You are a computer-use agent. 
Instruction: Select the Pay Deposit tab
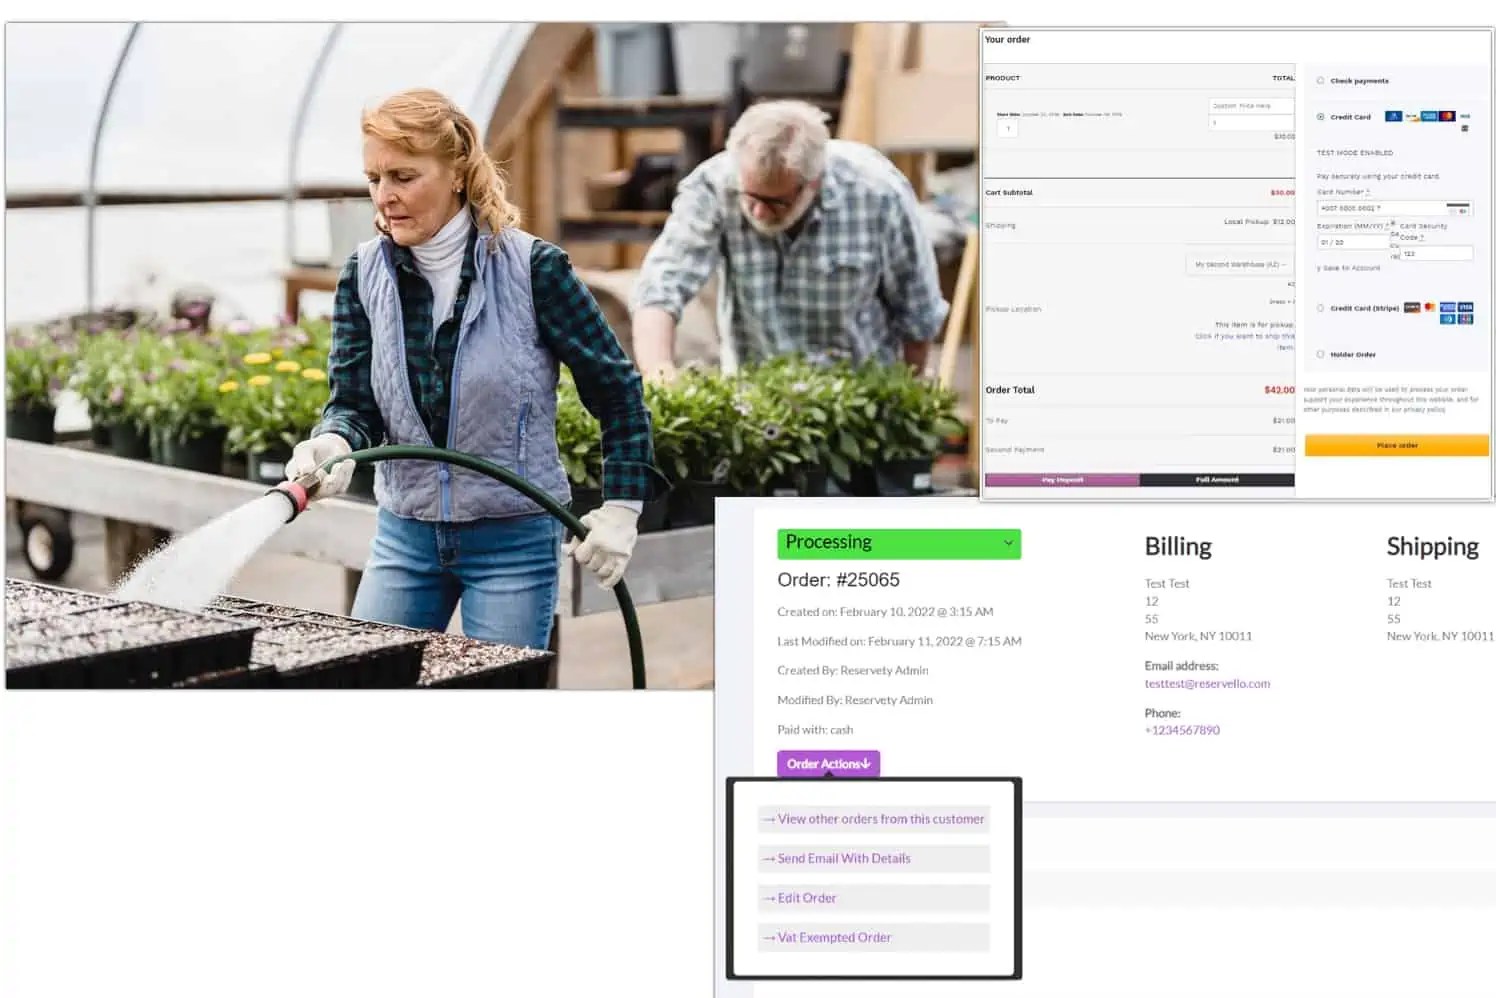pos(1063,480)
